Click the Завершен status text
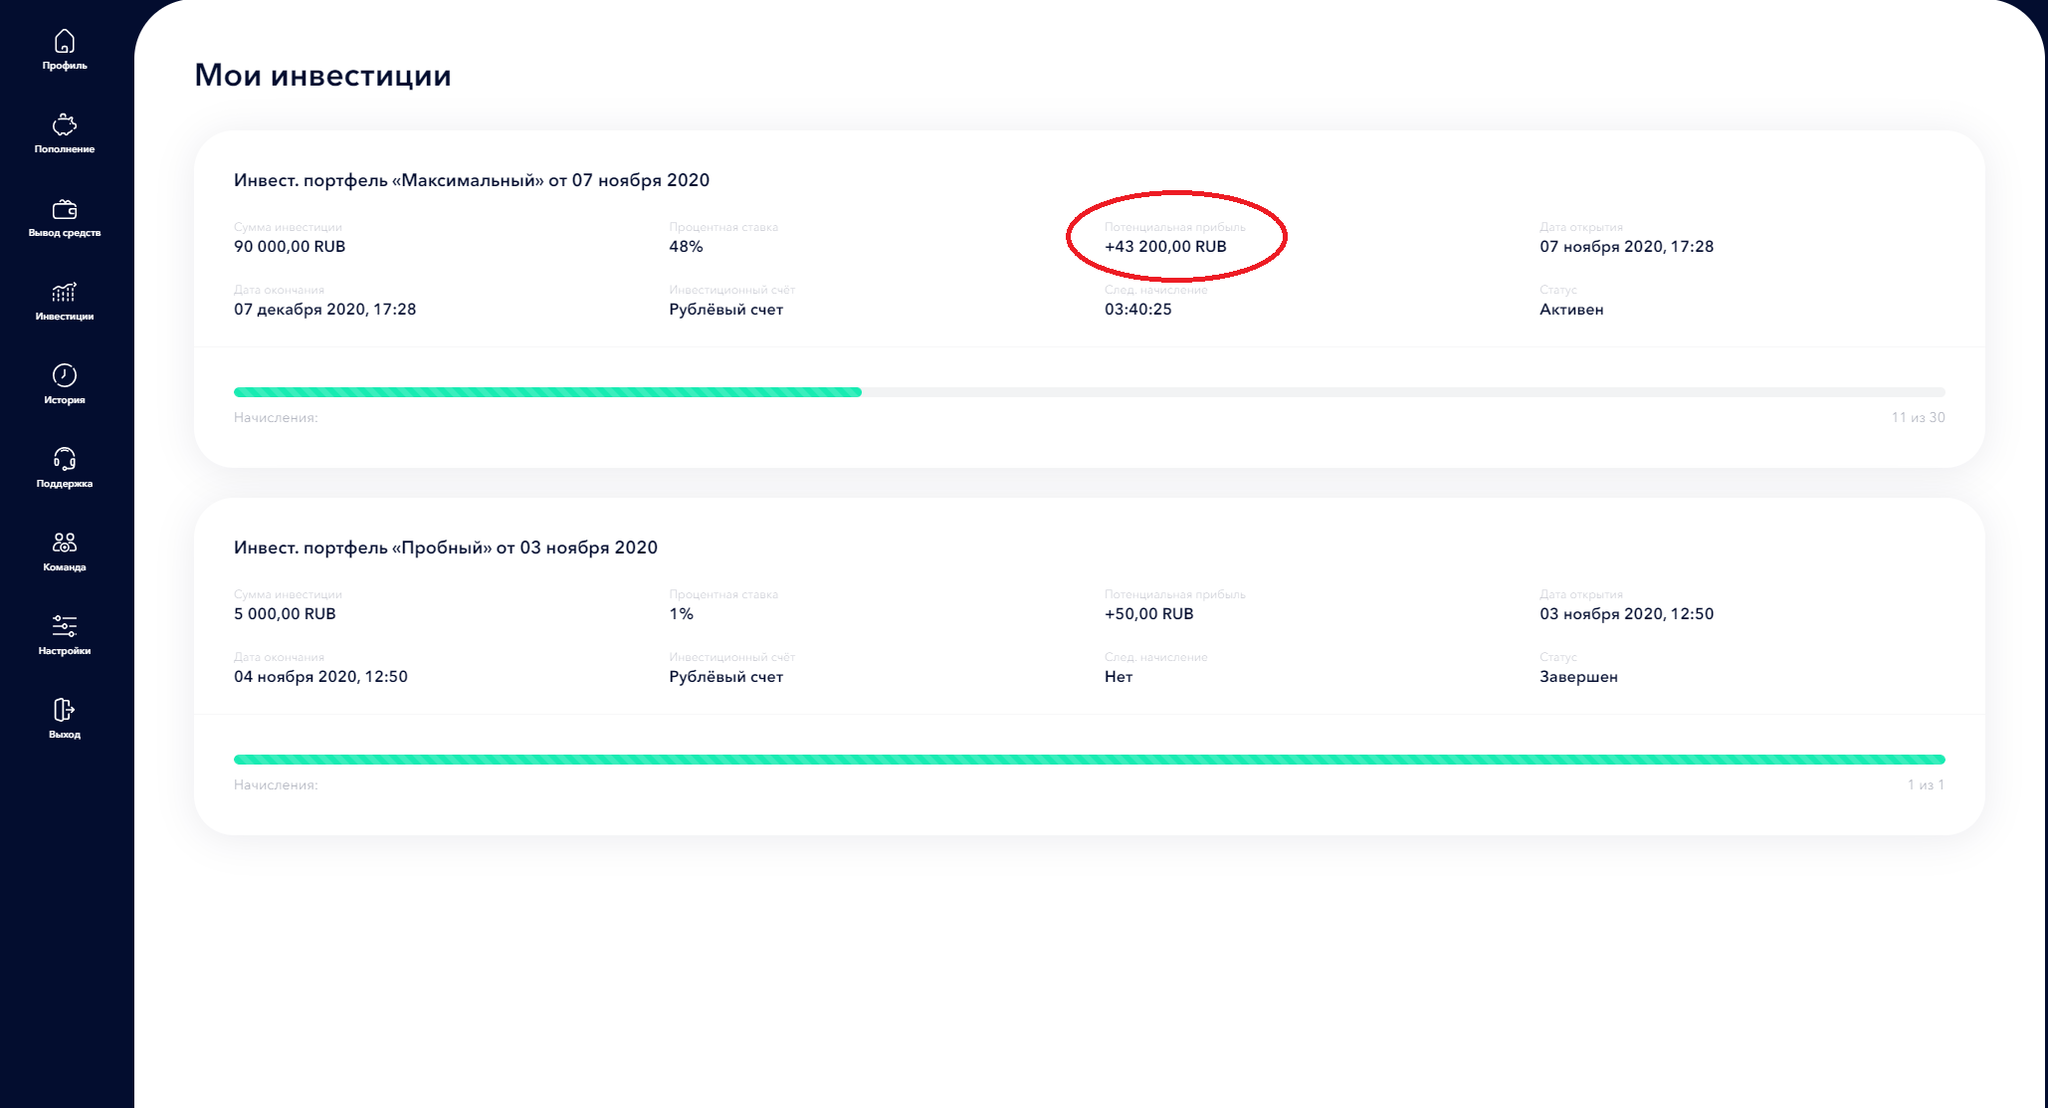Image resolution: width=2048 pixels, height=1108 pixels. point(1578,677)
